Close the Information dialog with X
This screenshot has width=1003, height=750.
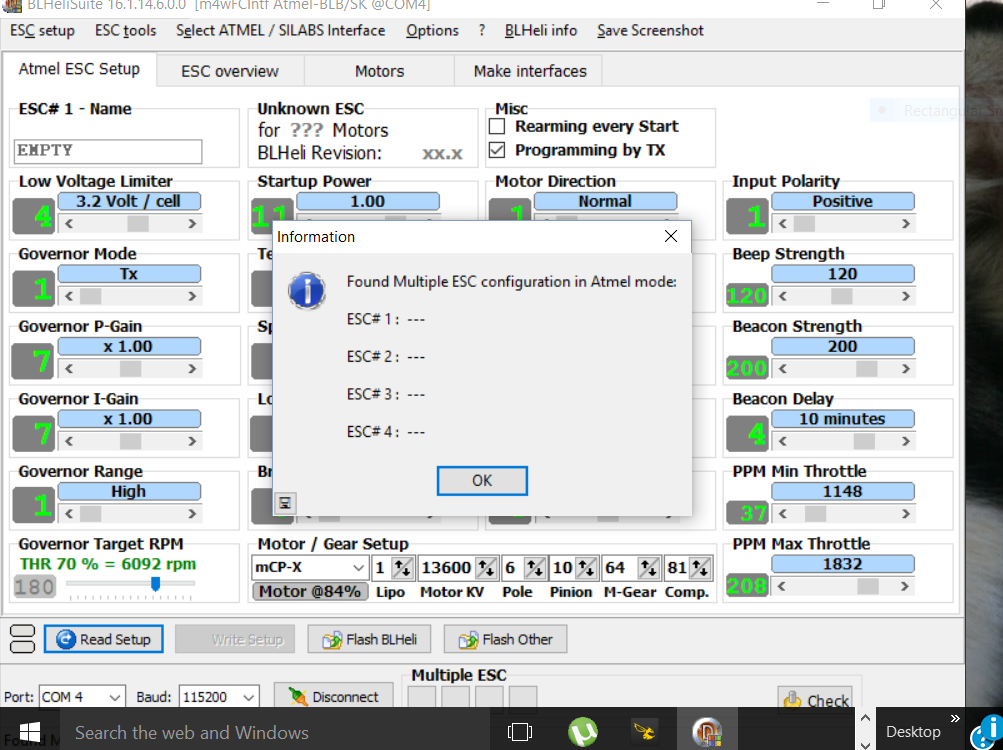click(x=670, y=236)
